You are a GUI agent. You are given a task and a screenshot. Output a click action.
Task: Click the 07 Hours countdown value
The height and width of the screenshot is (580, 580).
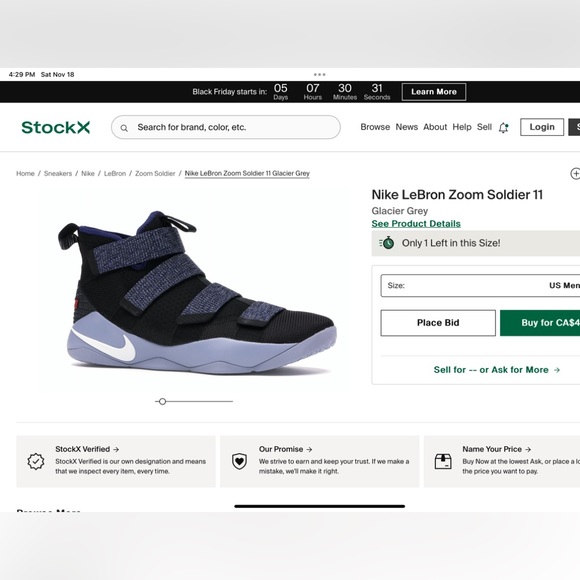pos(313,91)
